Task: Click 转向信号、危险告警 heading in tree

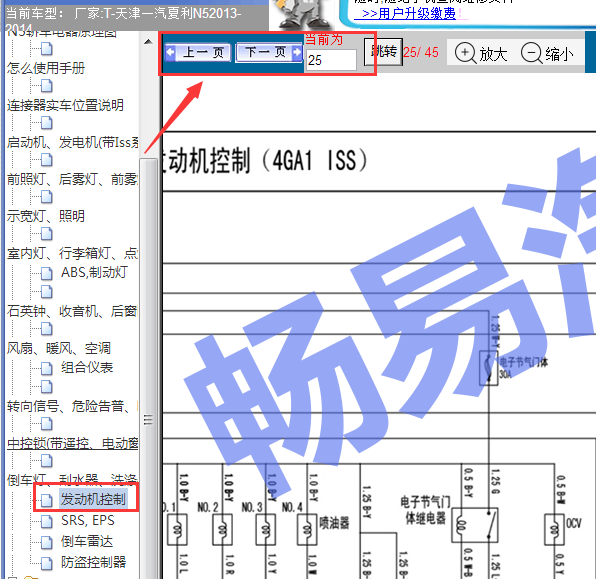Action: pos(72,406)
